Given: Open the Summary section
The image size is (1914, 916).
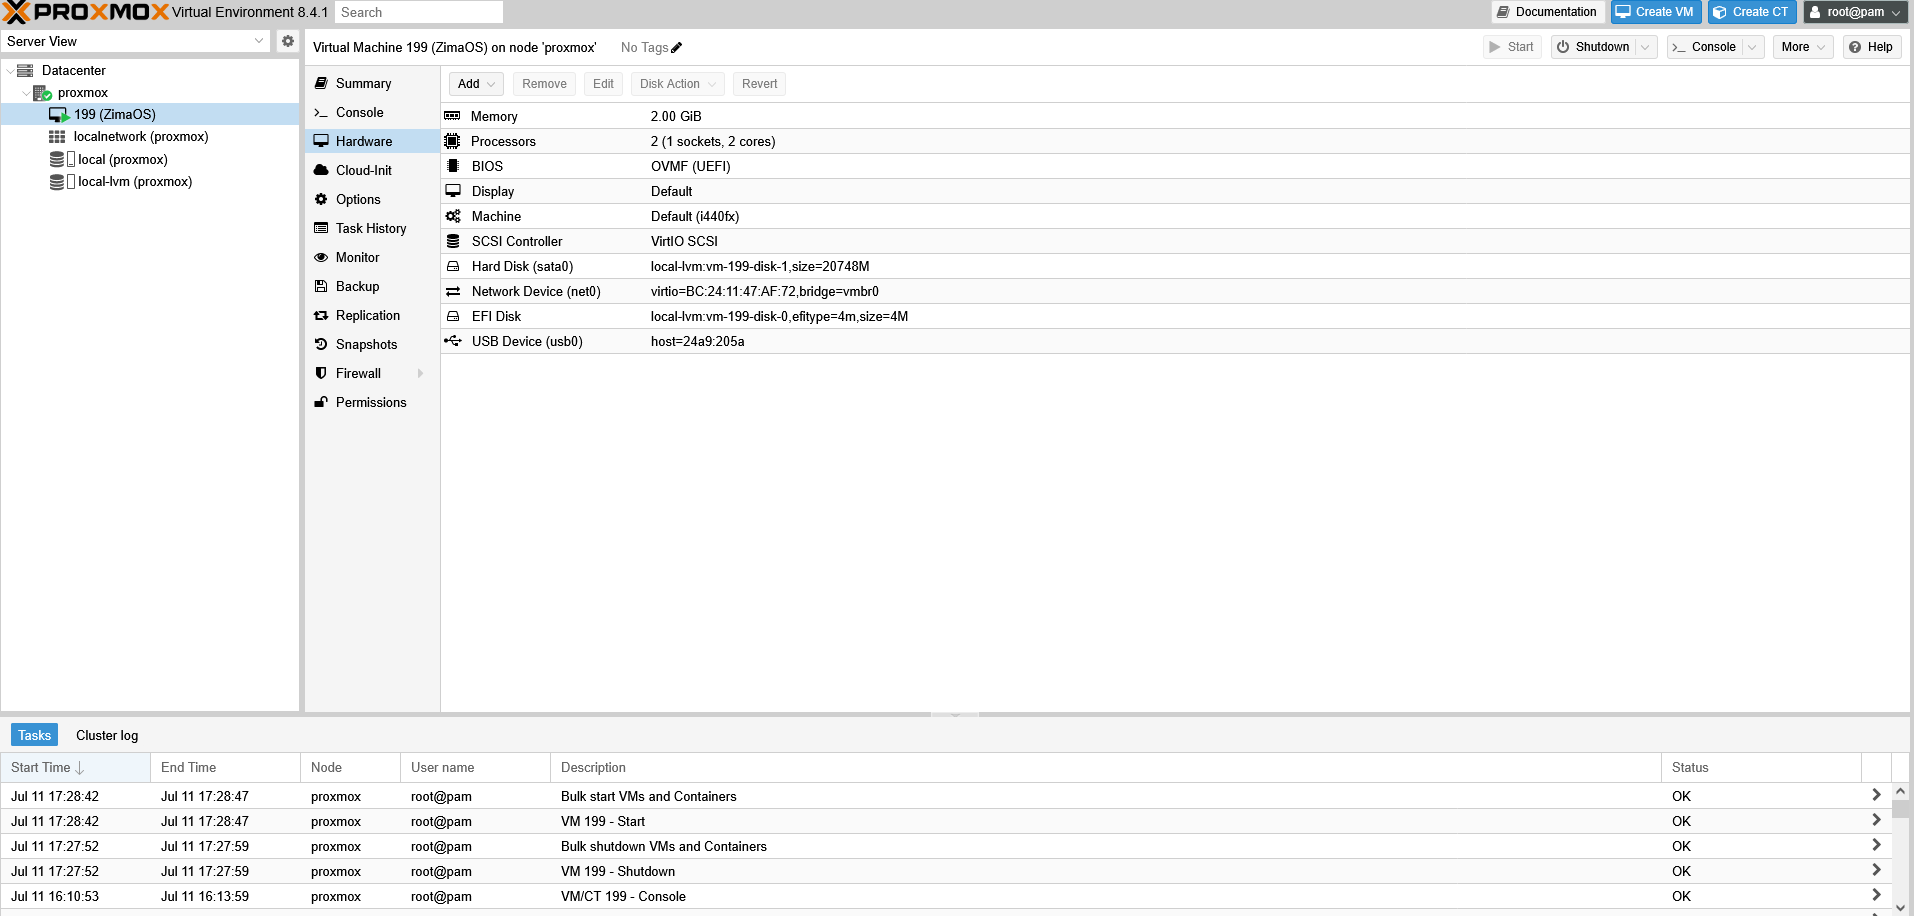Looking at the screenshot, I should tap(372, 83).
